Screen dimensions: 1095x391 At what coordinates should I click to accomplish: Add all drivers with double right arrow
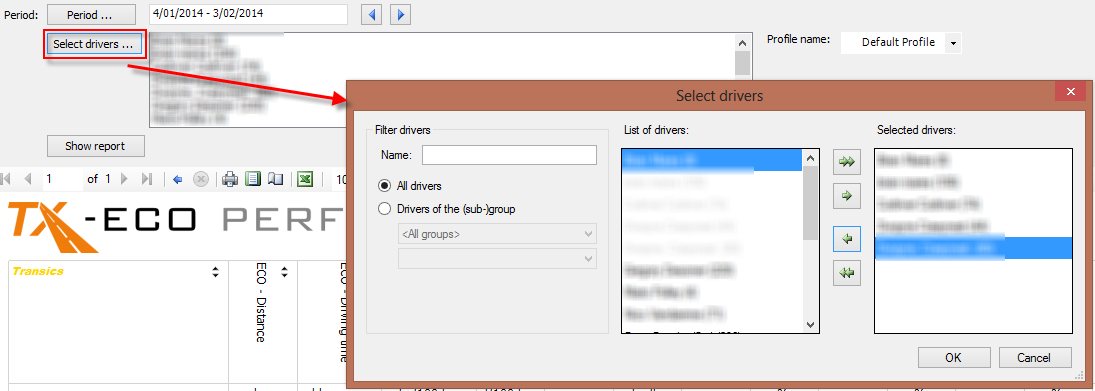pyautogui.click(x=846, y=161)
